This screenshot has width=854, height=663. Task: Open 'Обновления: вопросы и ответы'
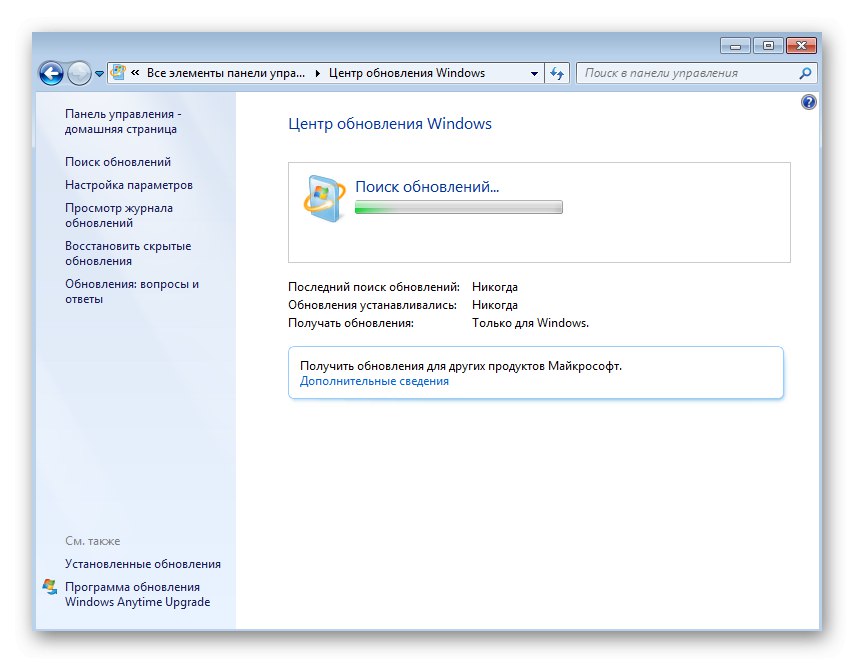coord(132,291)
